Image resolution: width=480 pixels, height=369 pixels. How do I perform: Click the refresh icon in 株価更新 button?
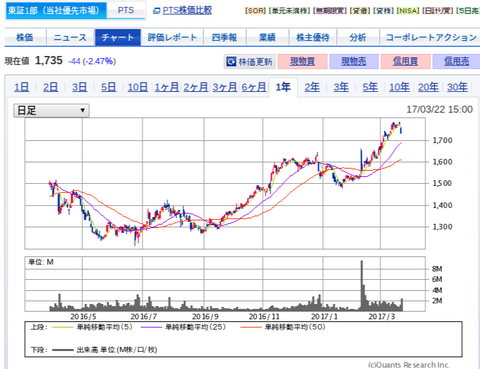(x=231, y=62)
